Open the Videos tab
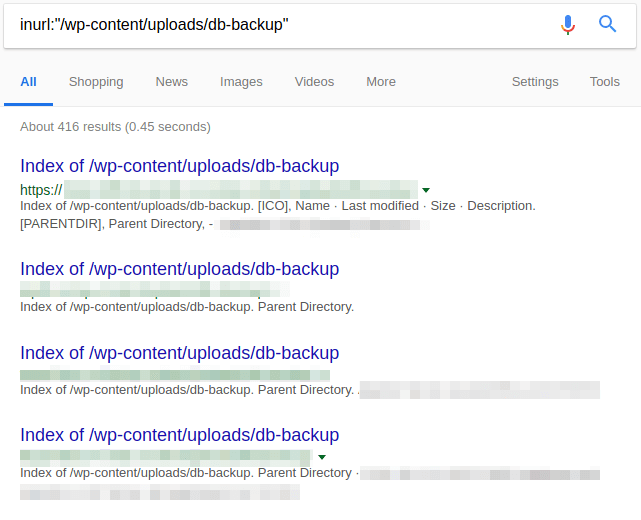This screenshot has height=520, width=641. tap(315, 82)
